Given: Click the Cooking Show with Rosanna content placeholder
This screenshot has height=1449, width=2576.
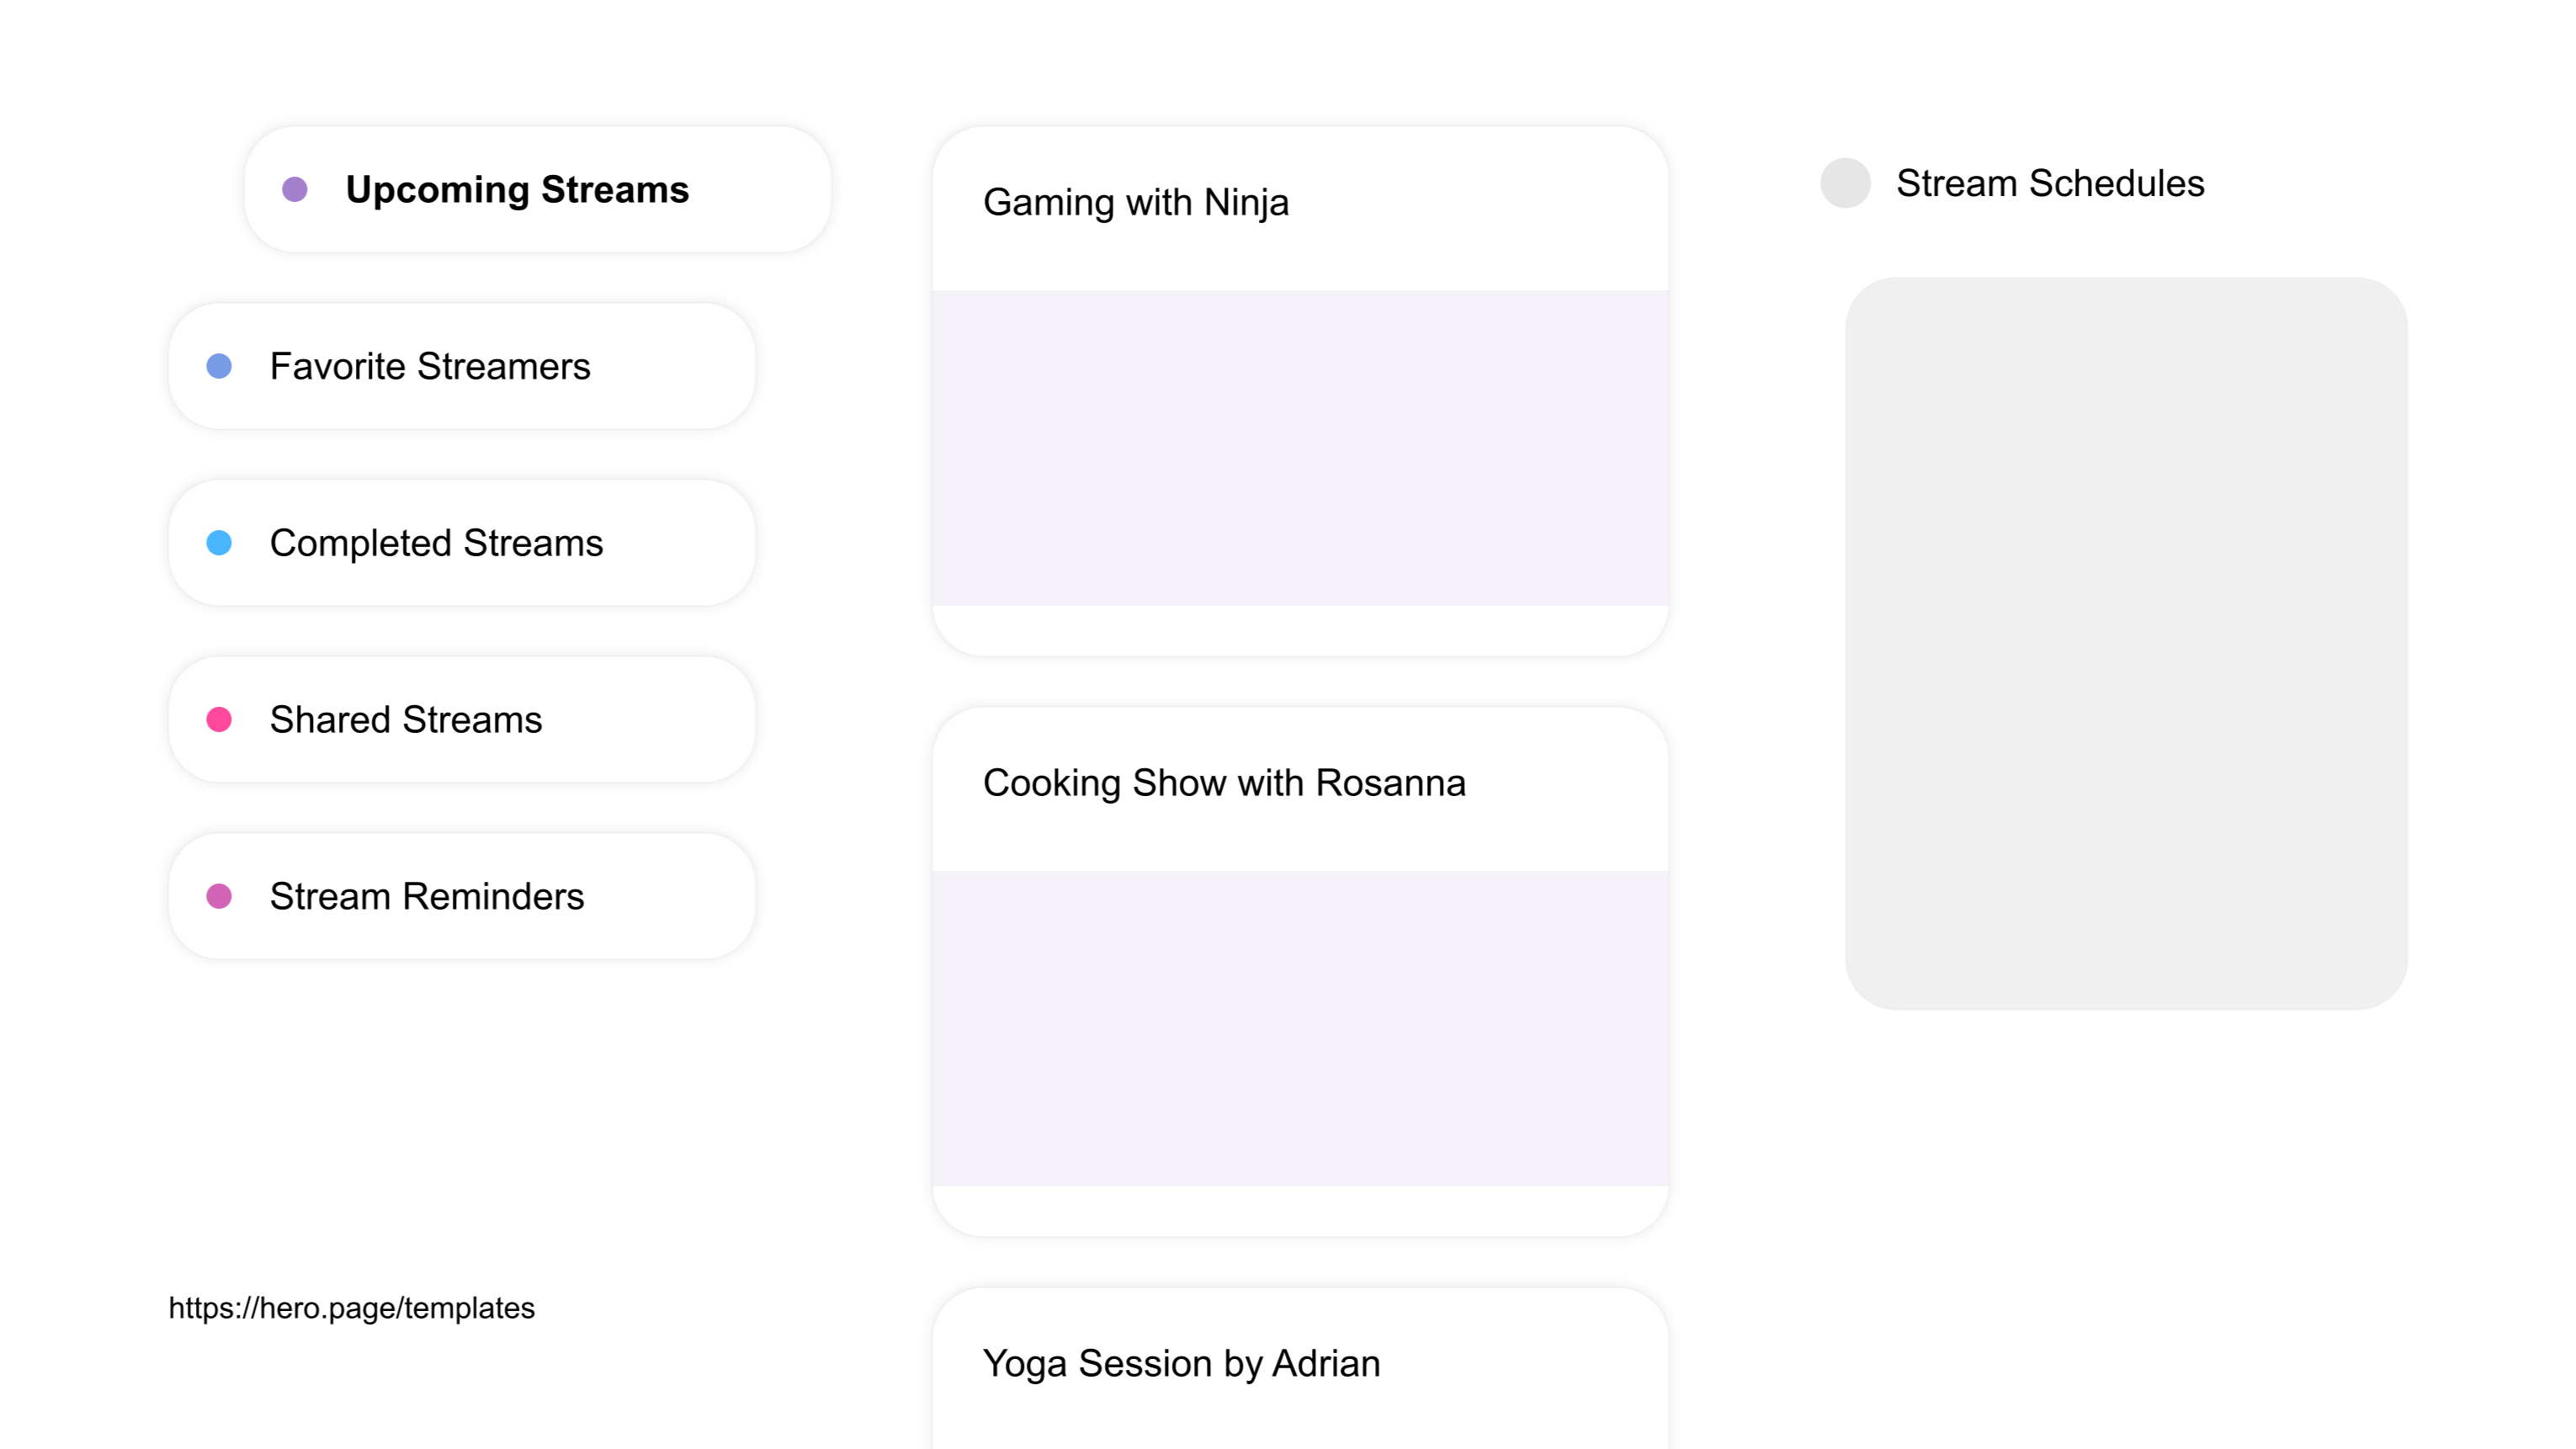Looking at the screenshot, I should (x=1300, y=1029).
